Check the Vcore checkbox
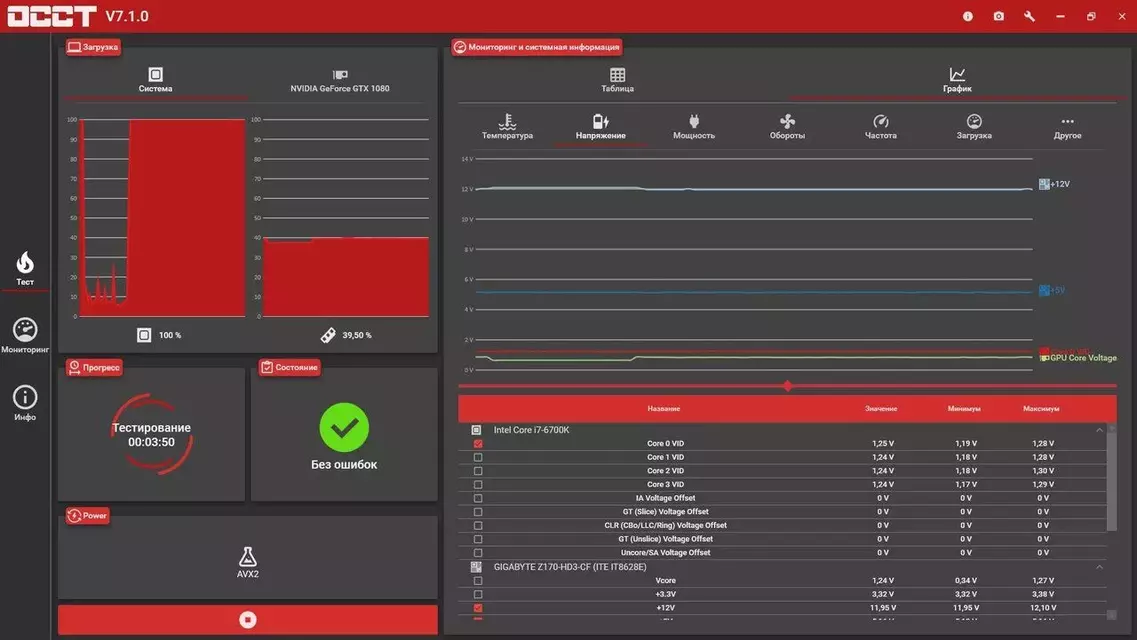1137x640 pixels. pyautogui.click(x=478, y=581)
